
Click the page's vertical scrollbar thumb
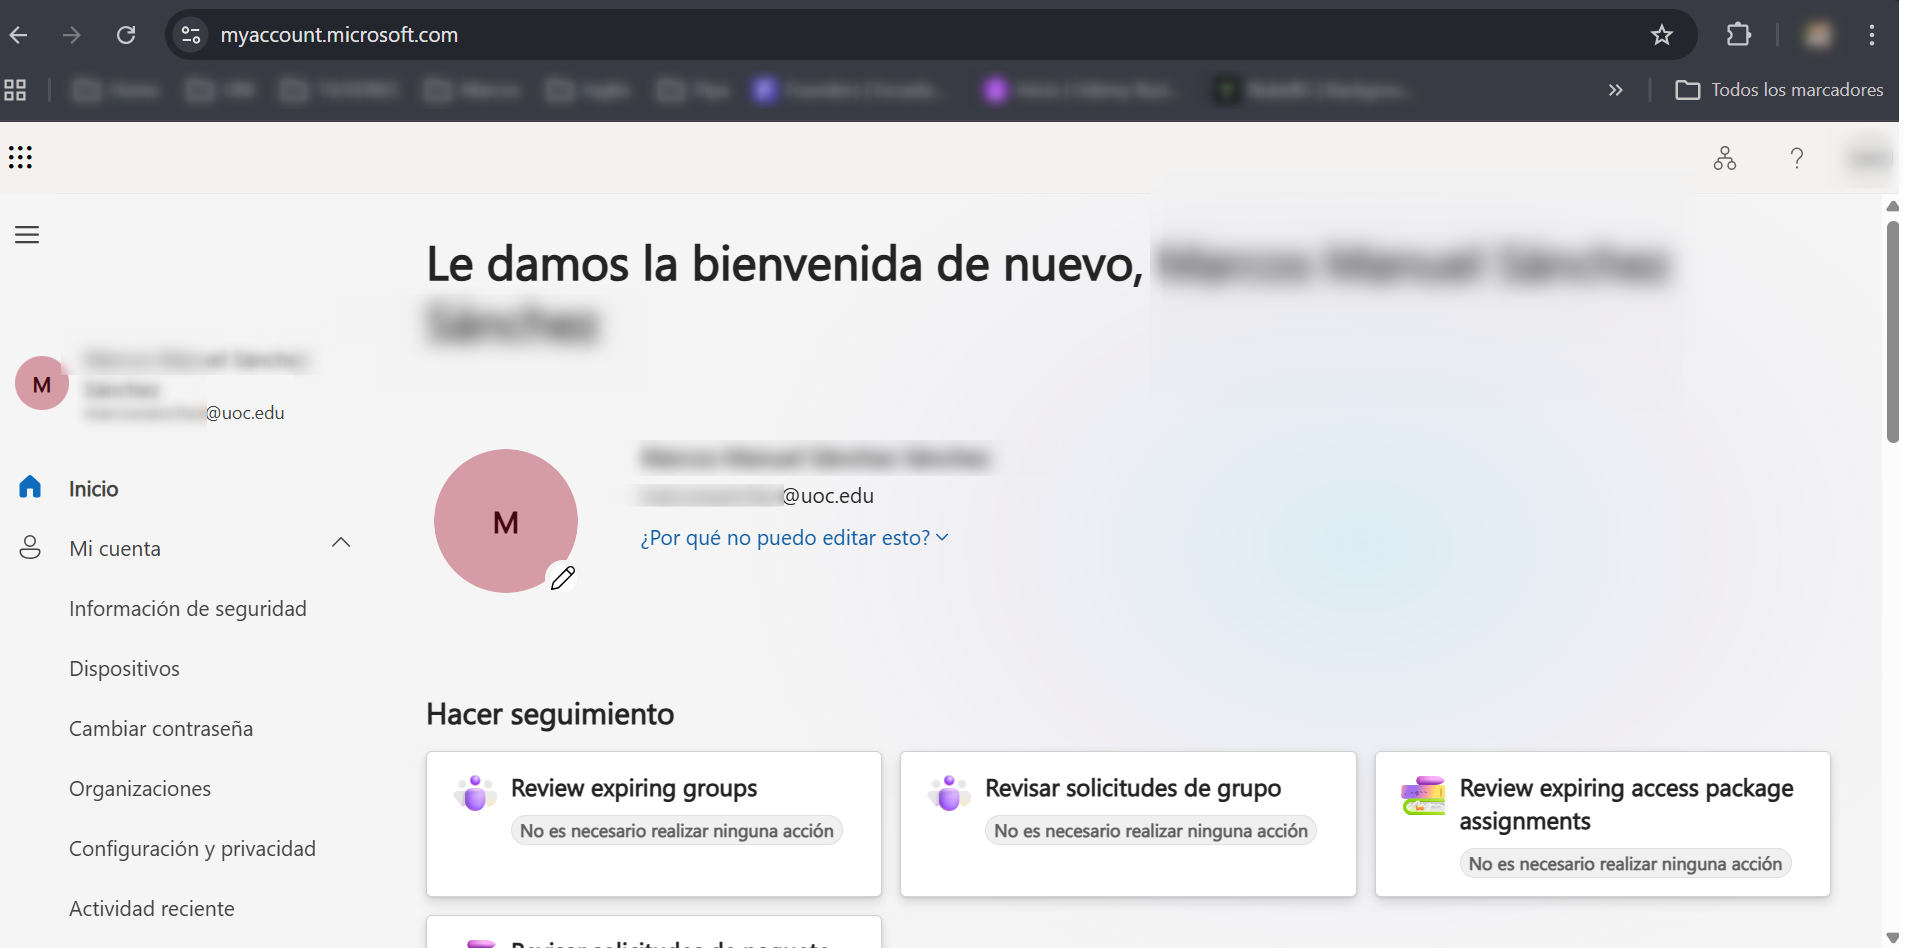click(1892, 331)
